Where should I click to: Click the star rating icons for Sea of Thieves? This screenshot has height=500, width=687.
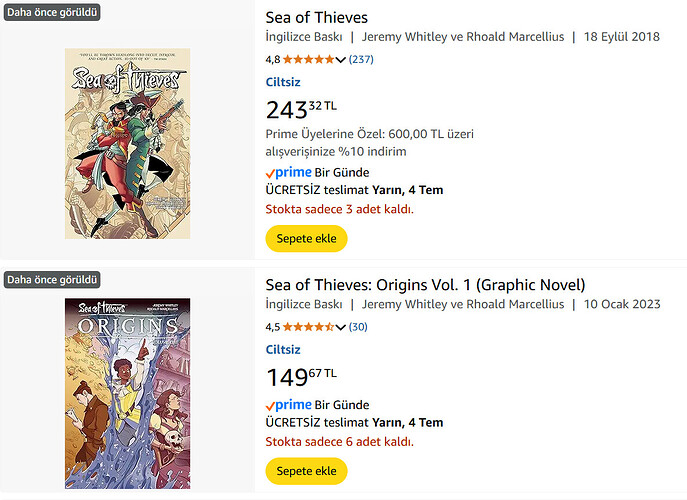click(x=309, y=59)
